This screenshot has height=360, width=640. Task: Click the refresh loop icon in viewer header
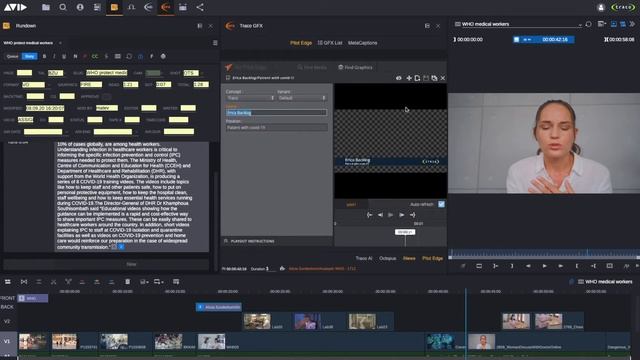click(x=589, y=24)
